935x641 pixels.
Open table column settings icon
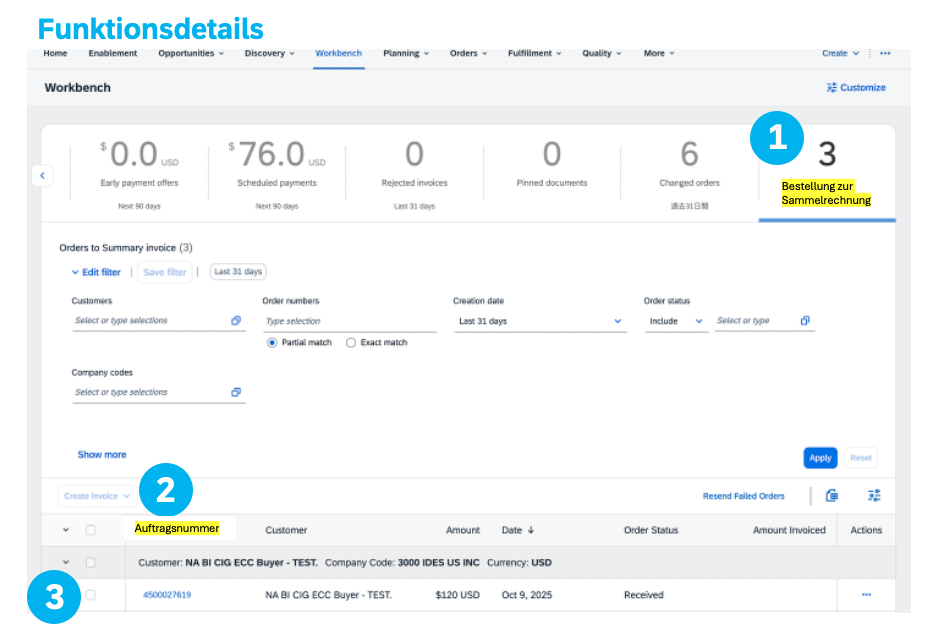(874, 496)
